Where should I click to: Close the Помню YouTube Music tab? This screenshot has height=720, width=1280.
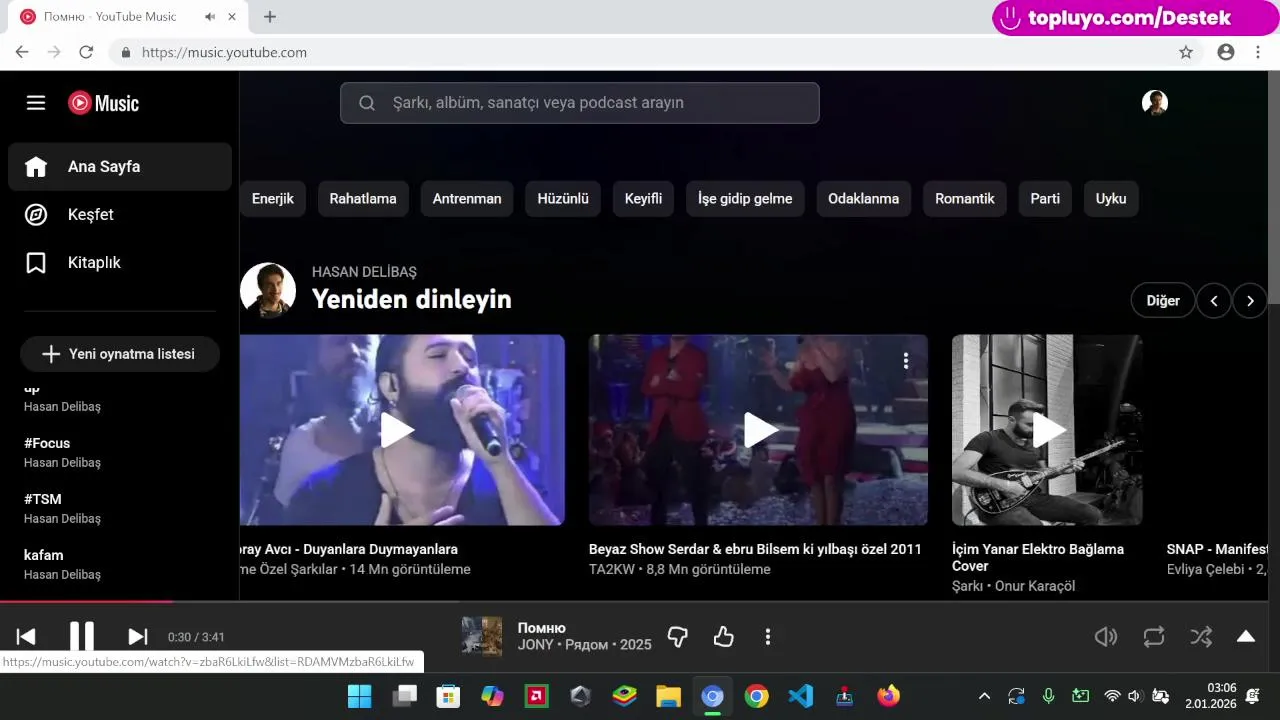pyautogui.click(x=233, y=17)
